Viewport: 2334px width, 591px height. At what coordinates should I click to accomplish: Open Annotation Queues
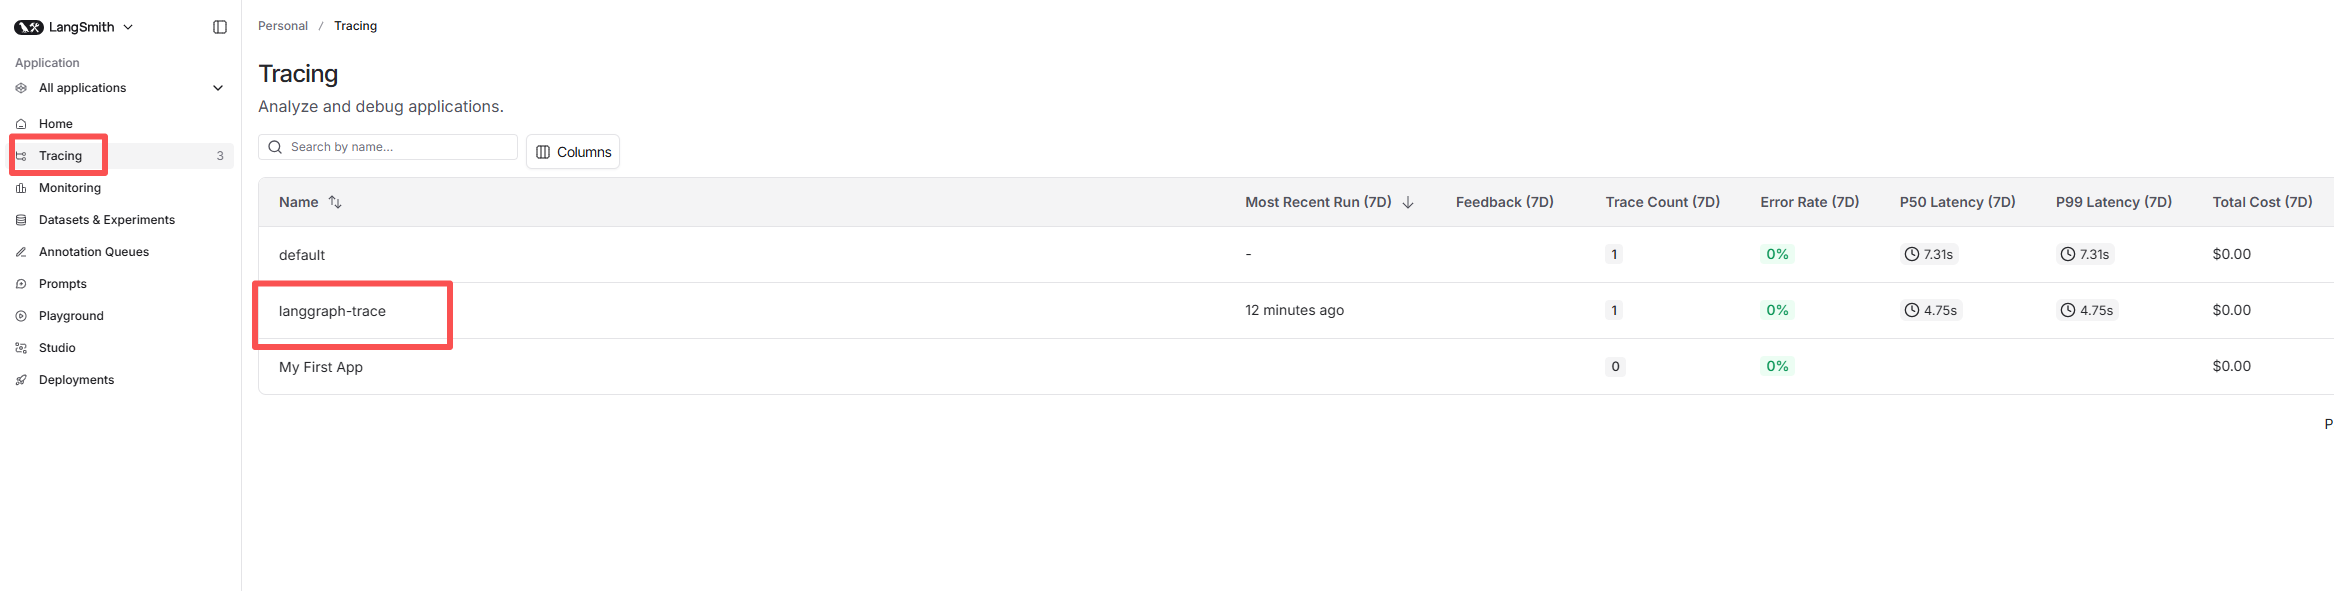94,252
